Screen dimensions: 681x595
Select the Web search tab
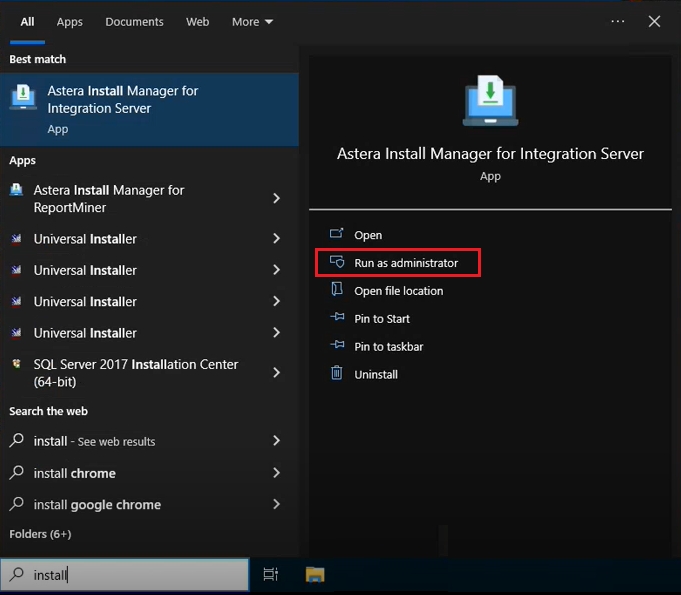pyautogui.click(x=198, y=21)
